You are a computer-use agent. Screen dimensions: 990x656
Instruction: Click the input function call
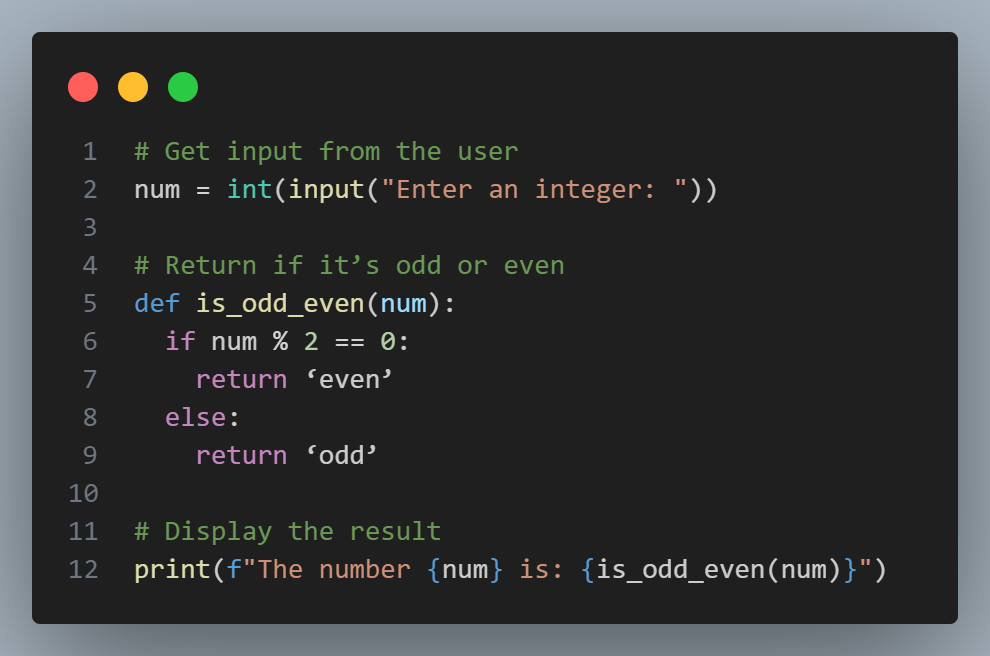pyautogui.click(x=330, y=189)
